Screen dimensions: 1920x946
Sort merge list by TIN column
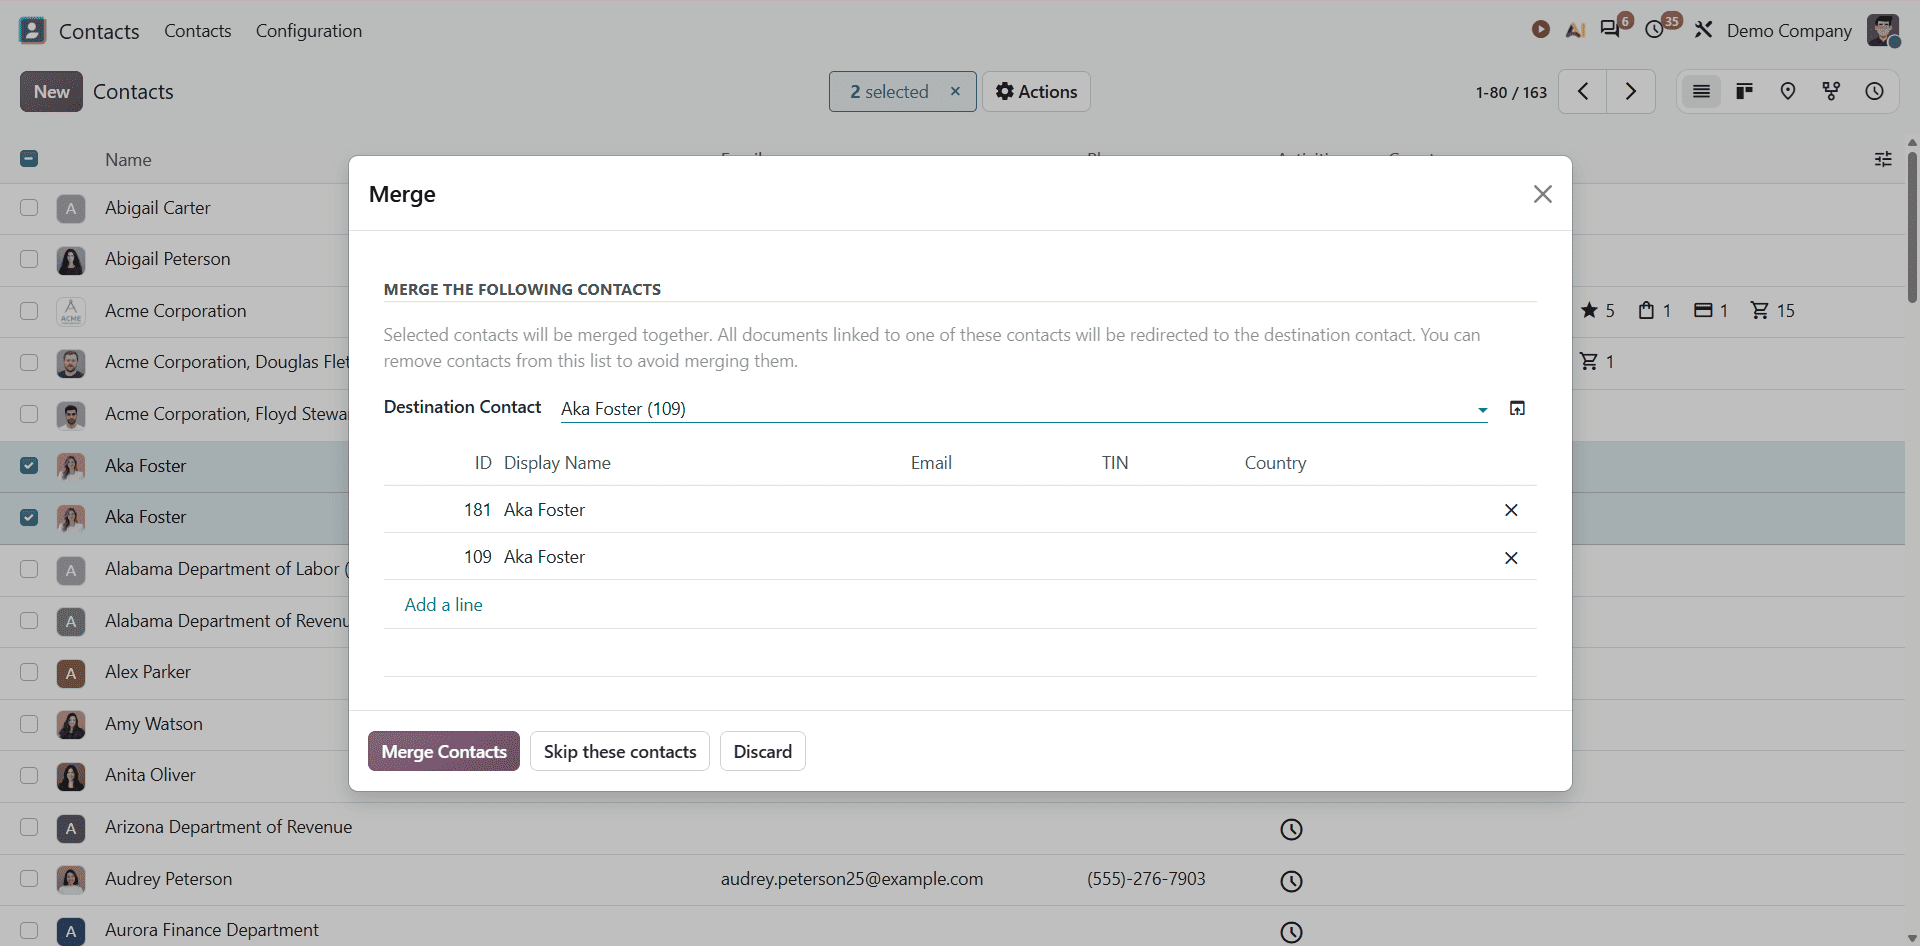1115,463
